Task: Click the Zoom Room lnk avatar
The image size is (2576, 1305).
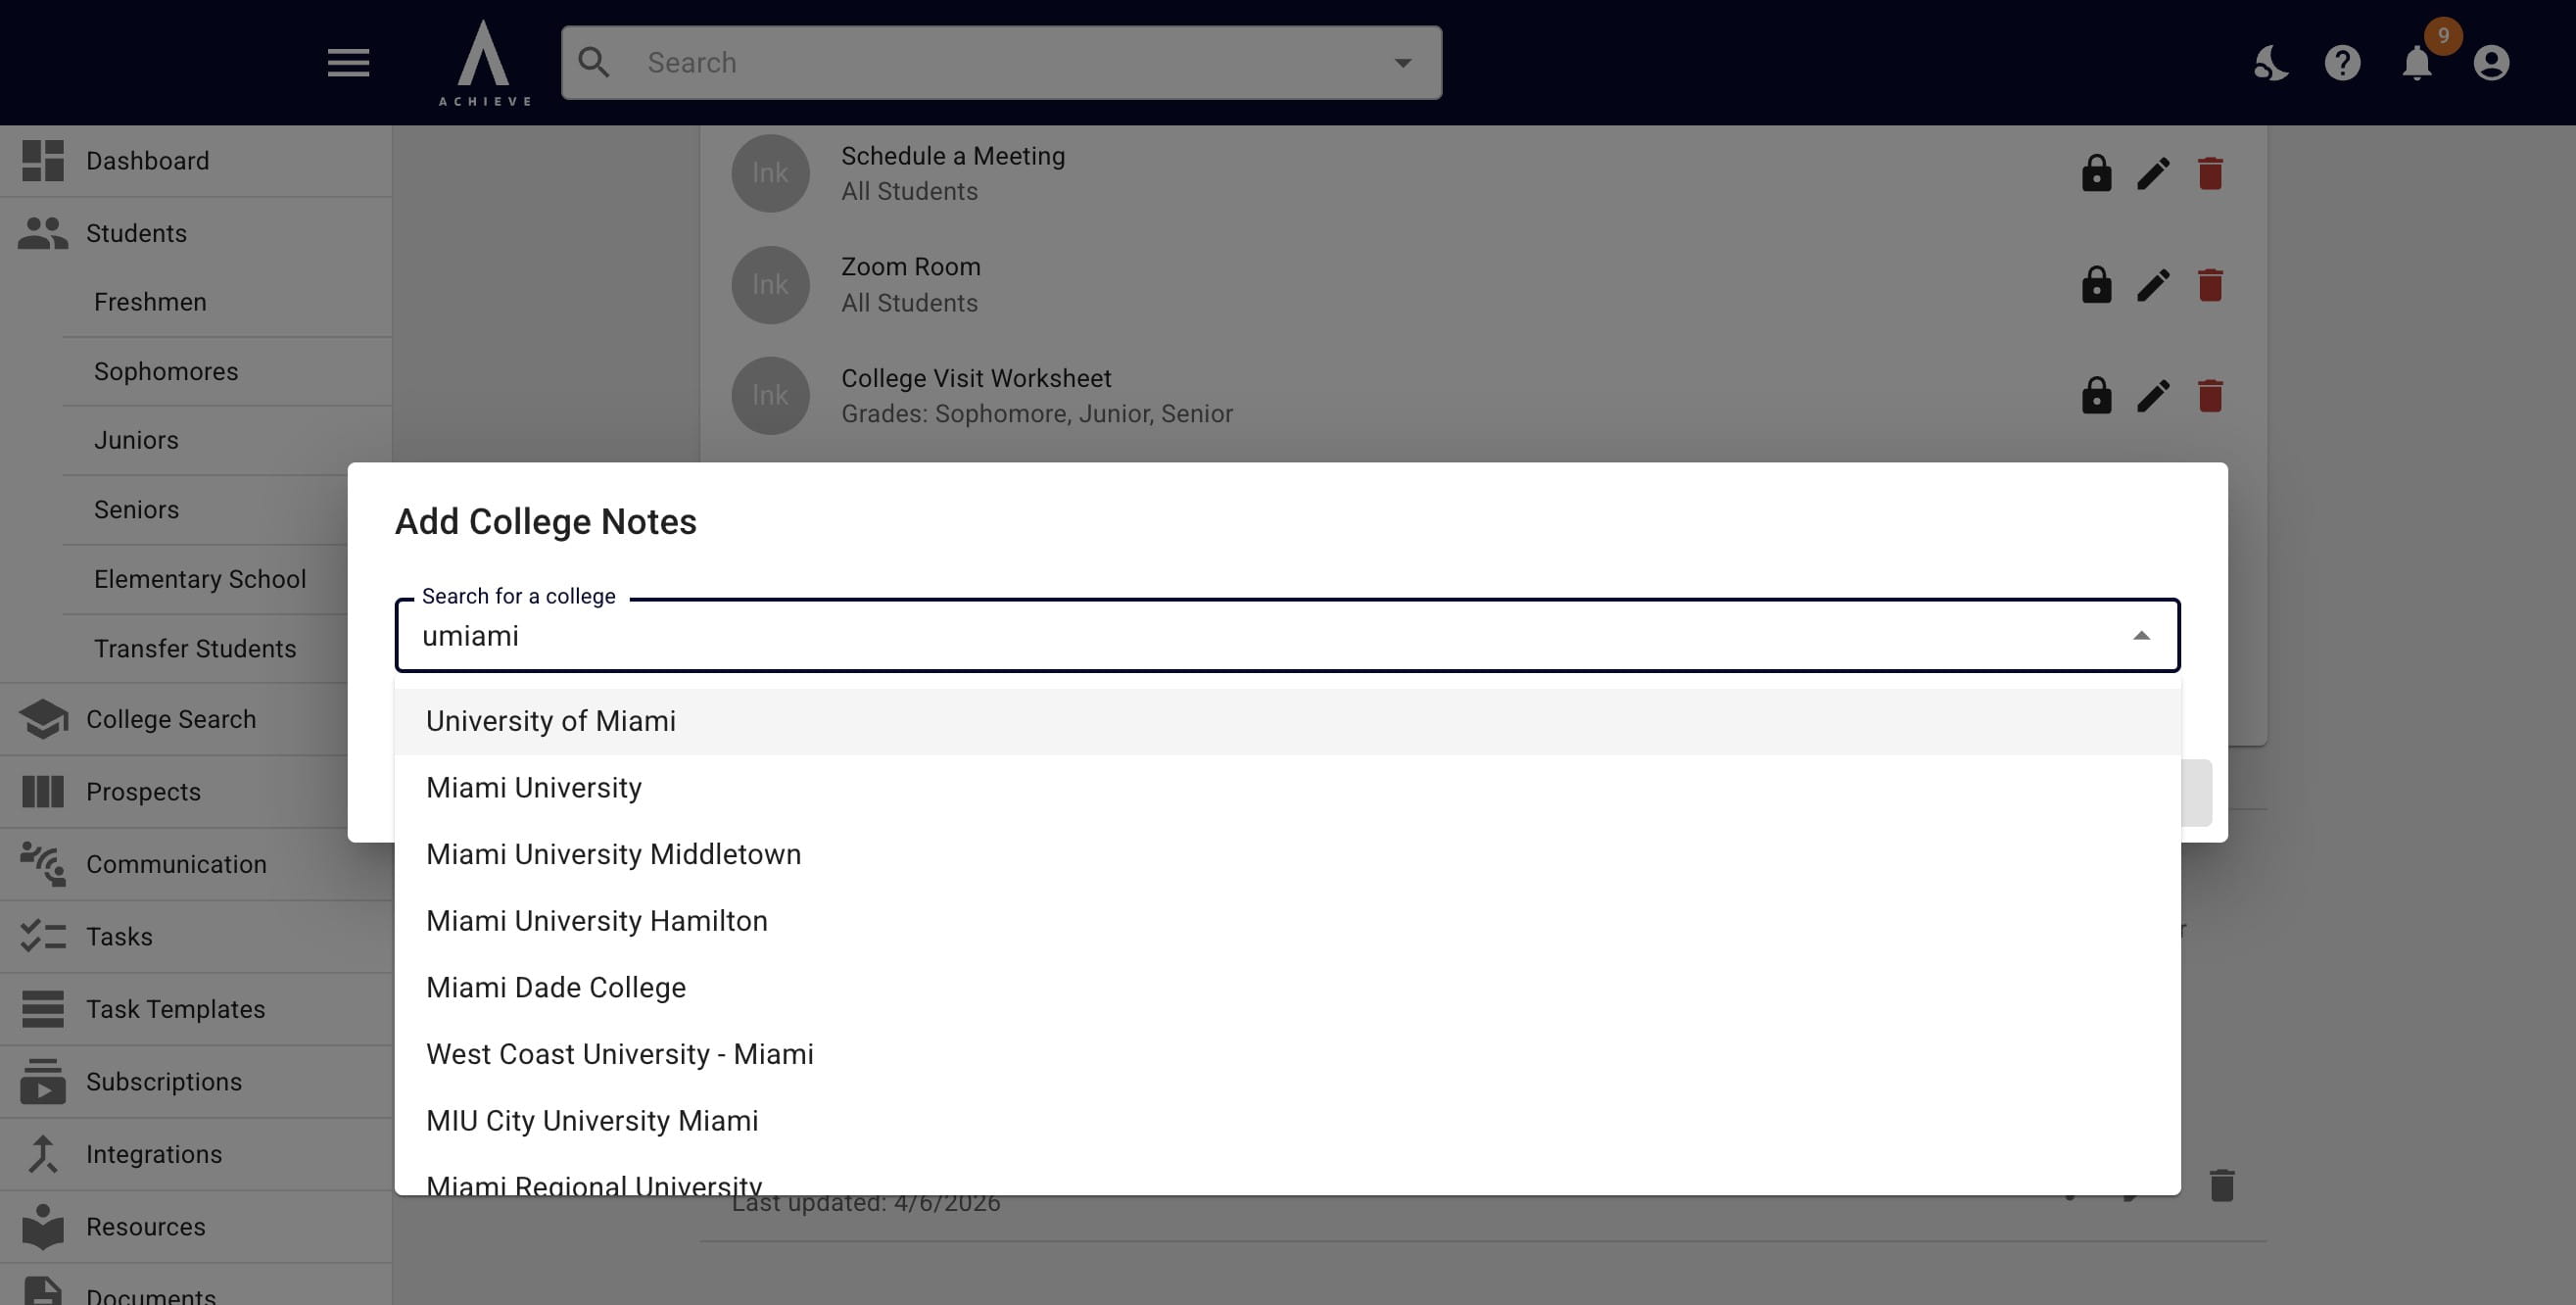Action: (770, 285)
